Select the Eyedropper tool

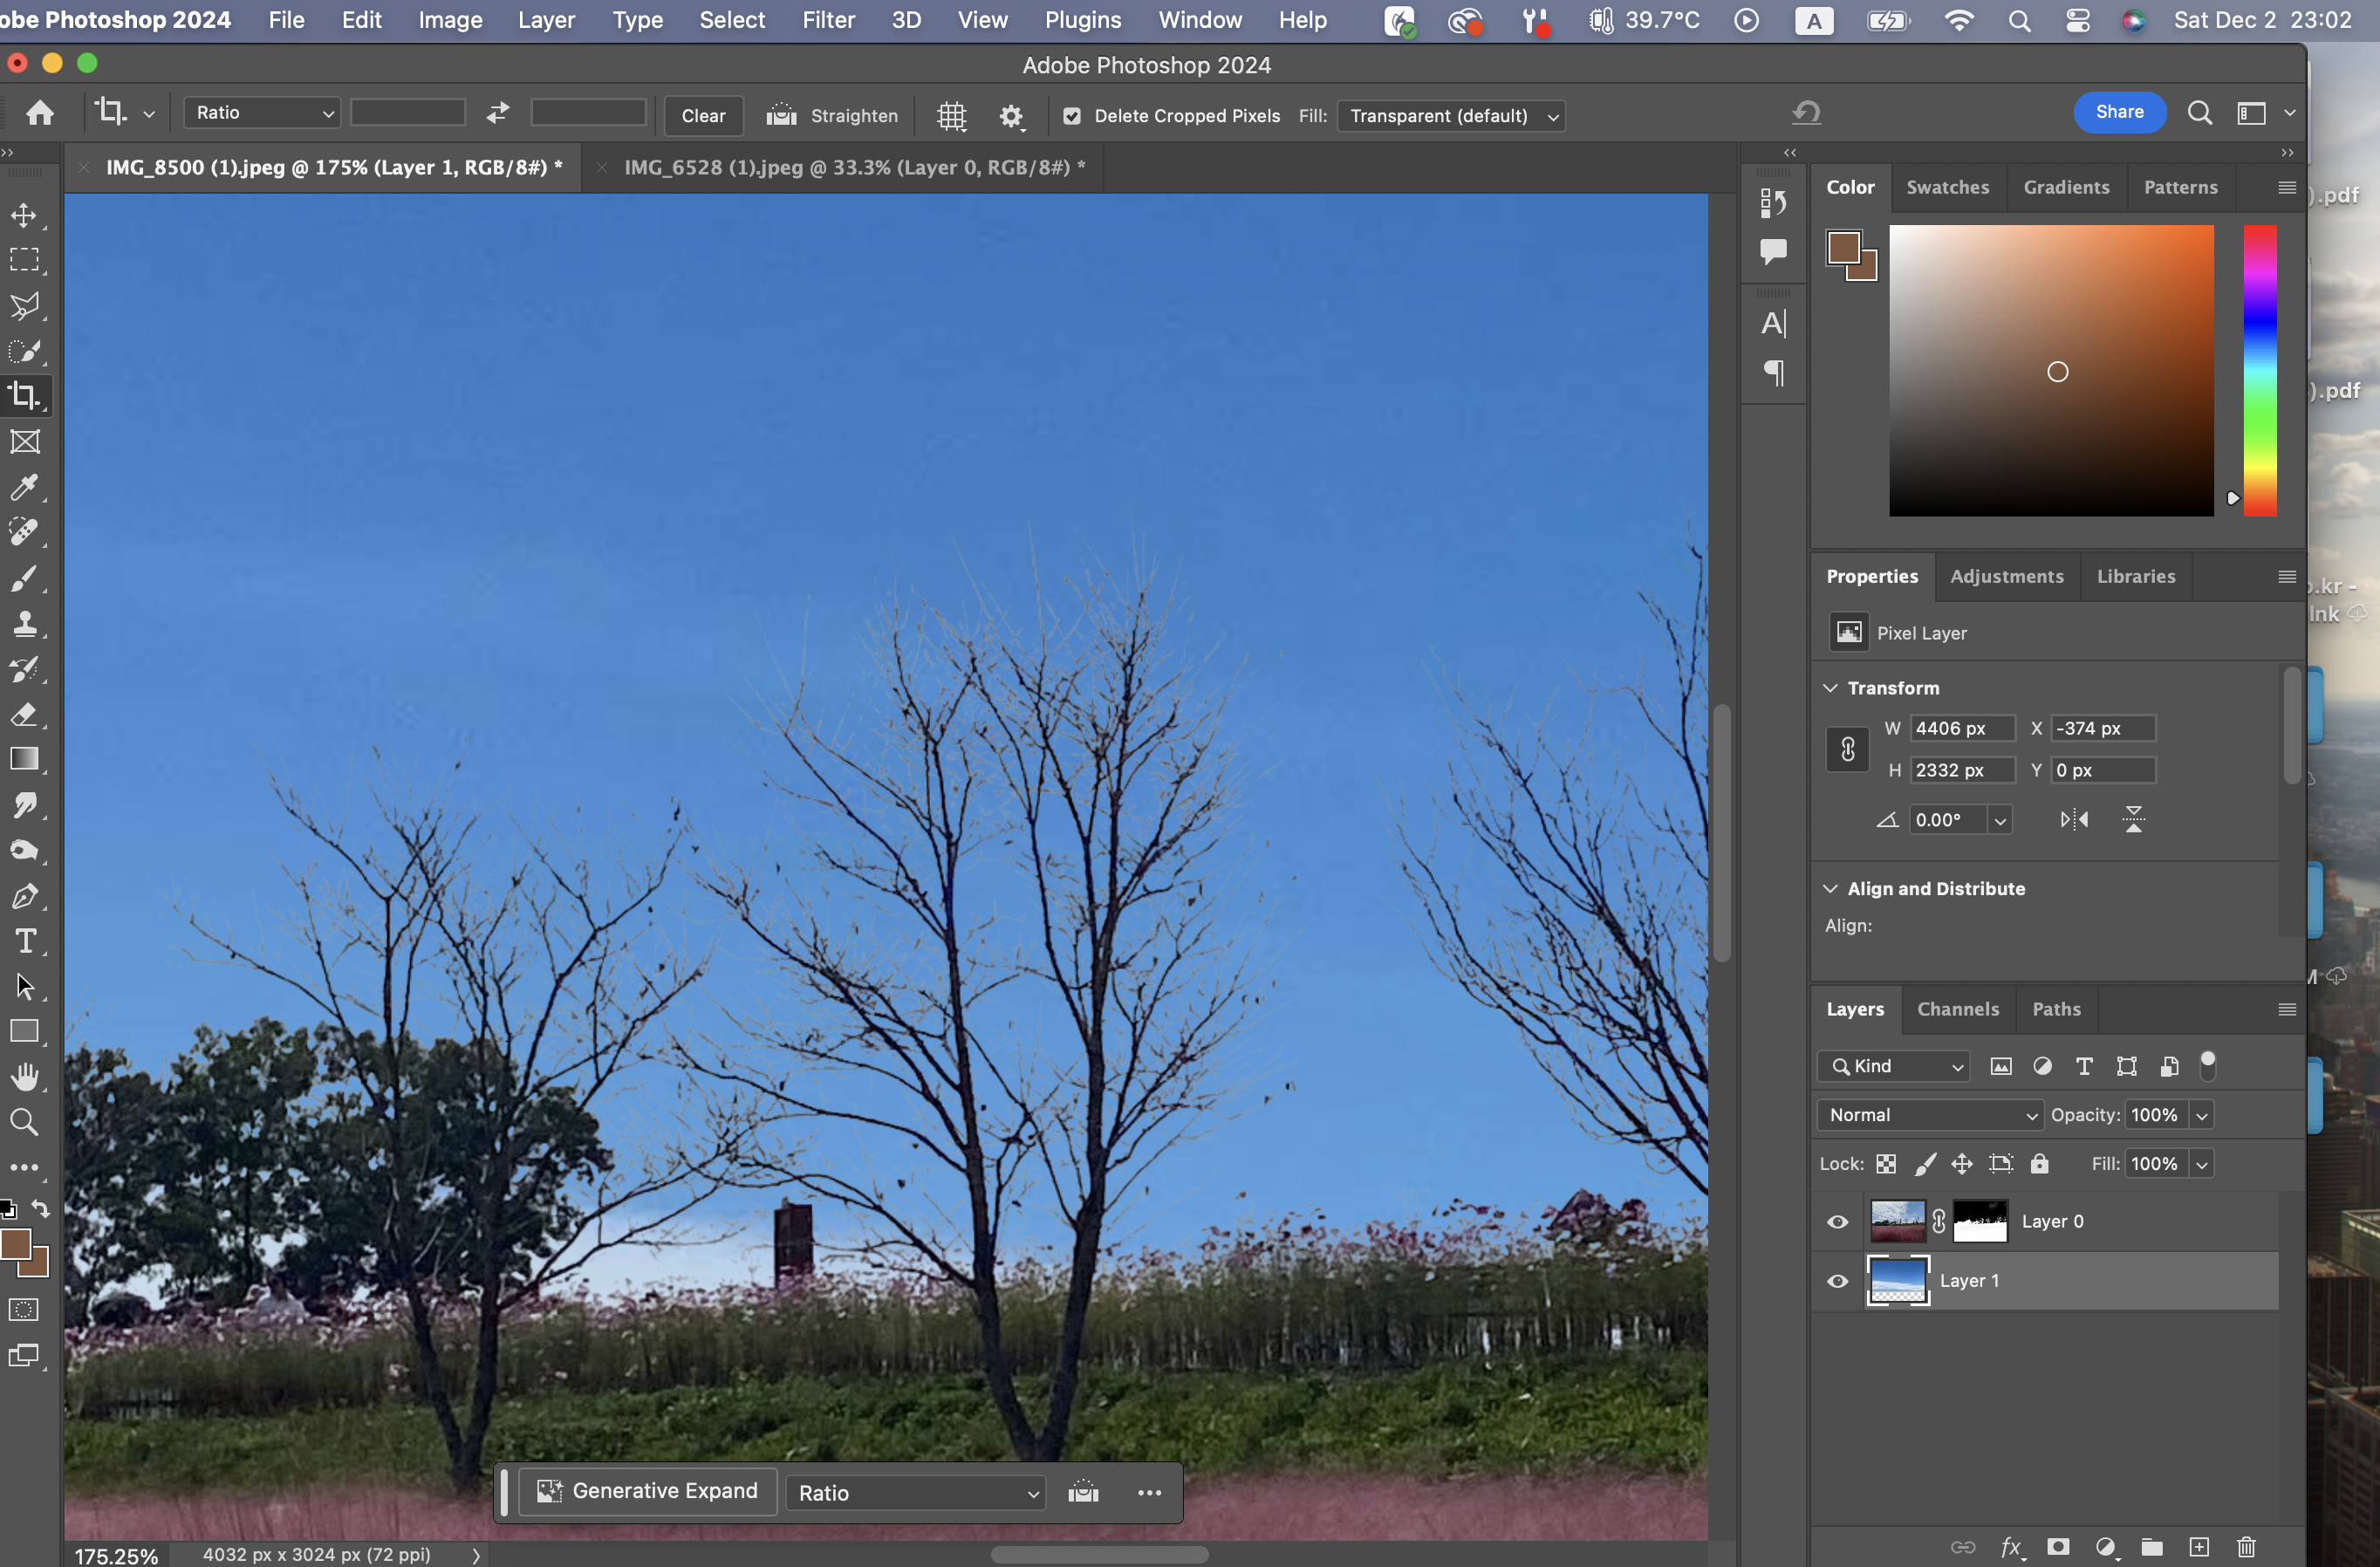point(24,487)
